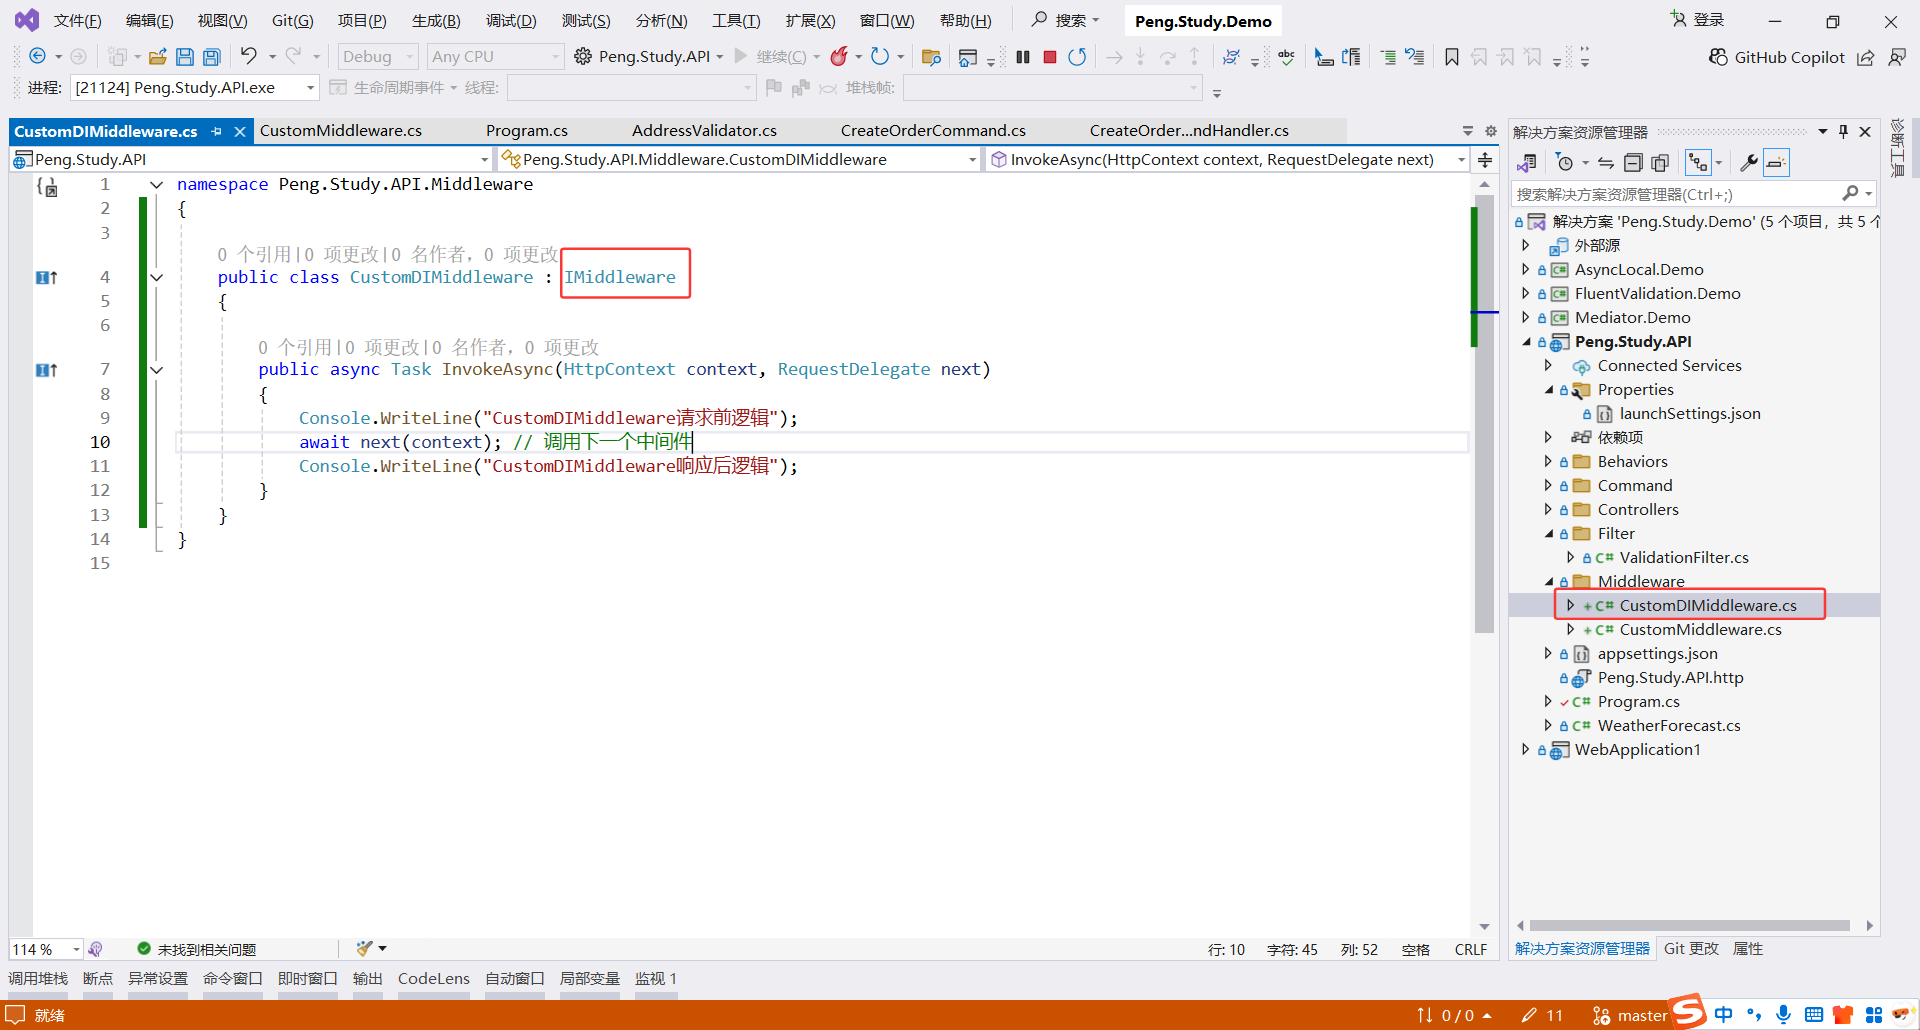Viewport: 1920px width, 1030px height.
Task: Open the 工具(T) menu
Action: click(x=736, y=21)
